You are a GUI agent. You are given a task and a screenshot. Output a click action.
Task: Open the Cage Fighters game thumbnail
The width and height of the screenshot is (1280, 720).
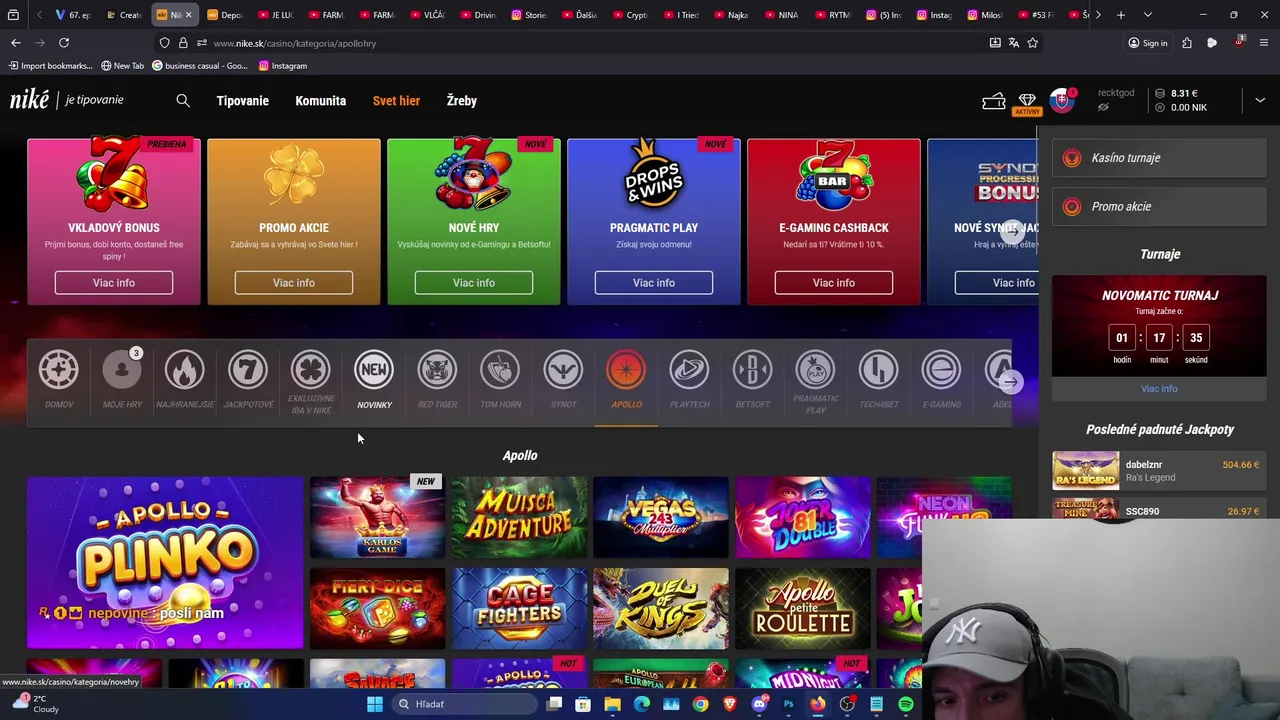click(x=519, y=609)
